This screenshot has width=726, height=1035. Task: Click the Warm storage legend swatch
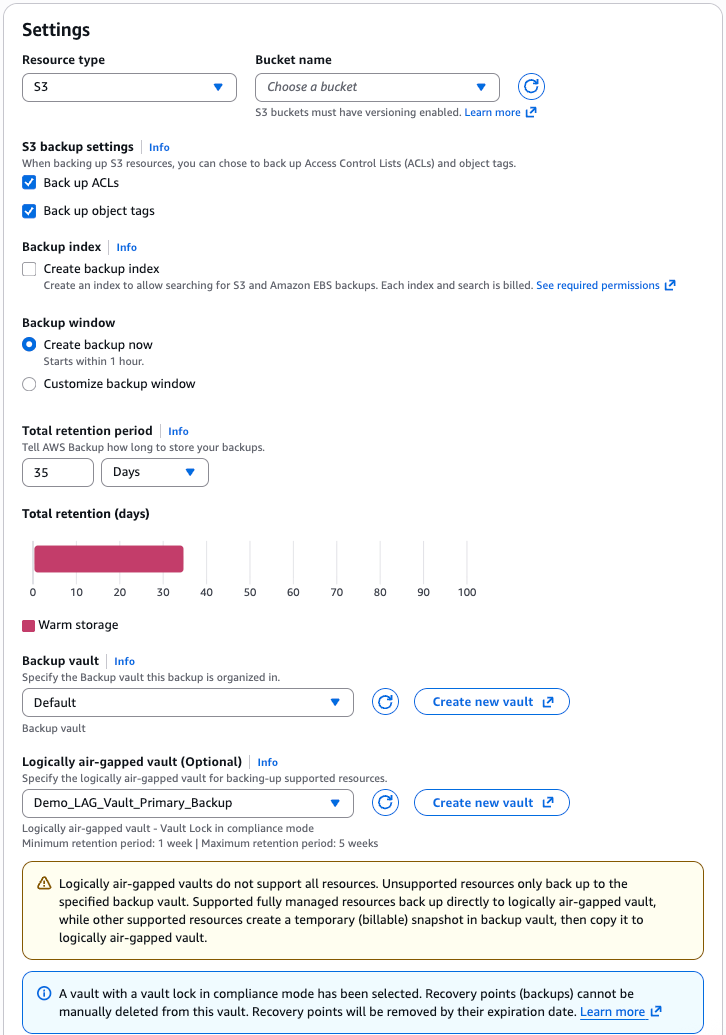pyautogui.click(x=29, y=624)
